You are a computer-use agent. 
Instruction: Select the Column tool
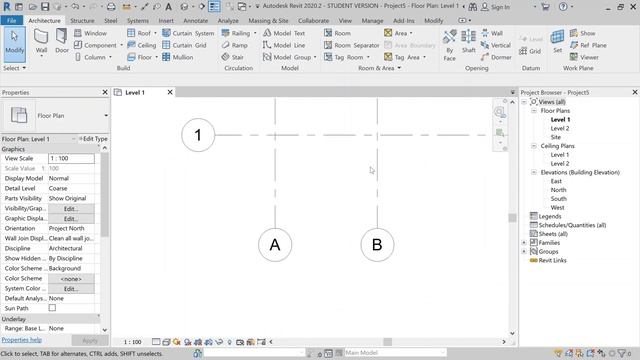click(90, 57)
